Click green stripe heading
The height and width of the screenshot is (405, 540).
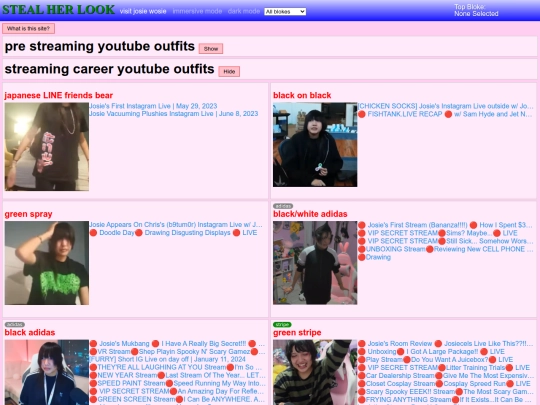pos(297,333)
